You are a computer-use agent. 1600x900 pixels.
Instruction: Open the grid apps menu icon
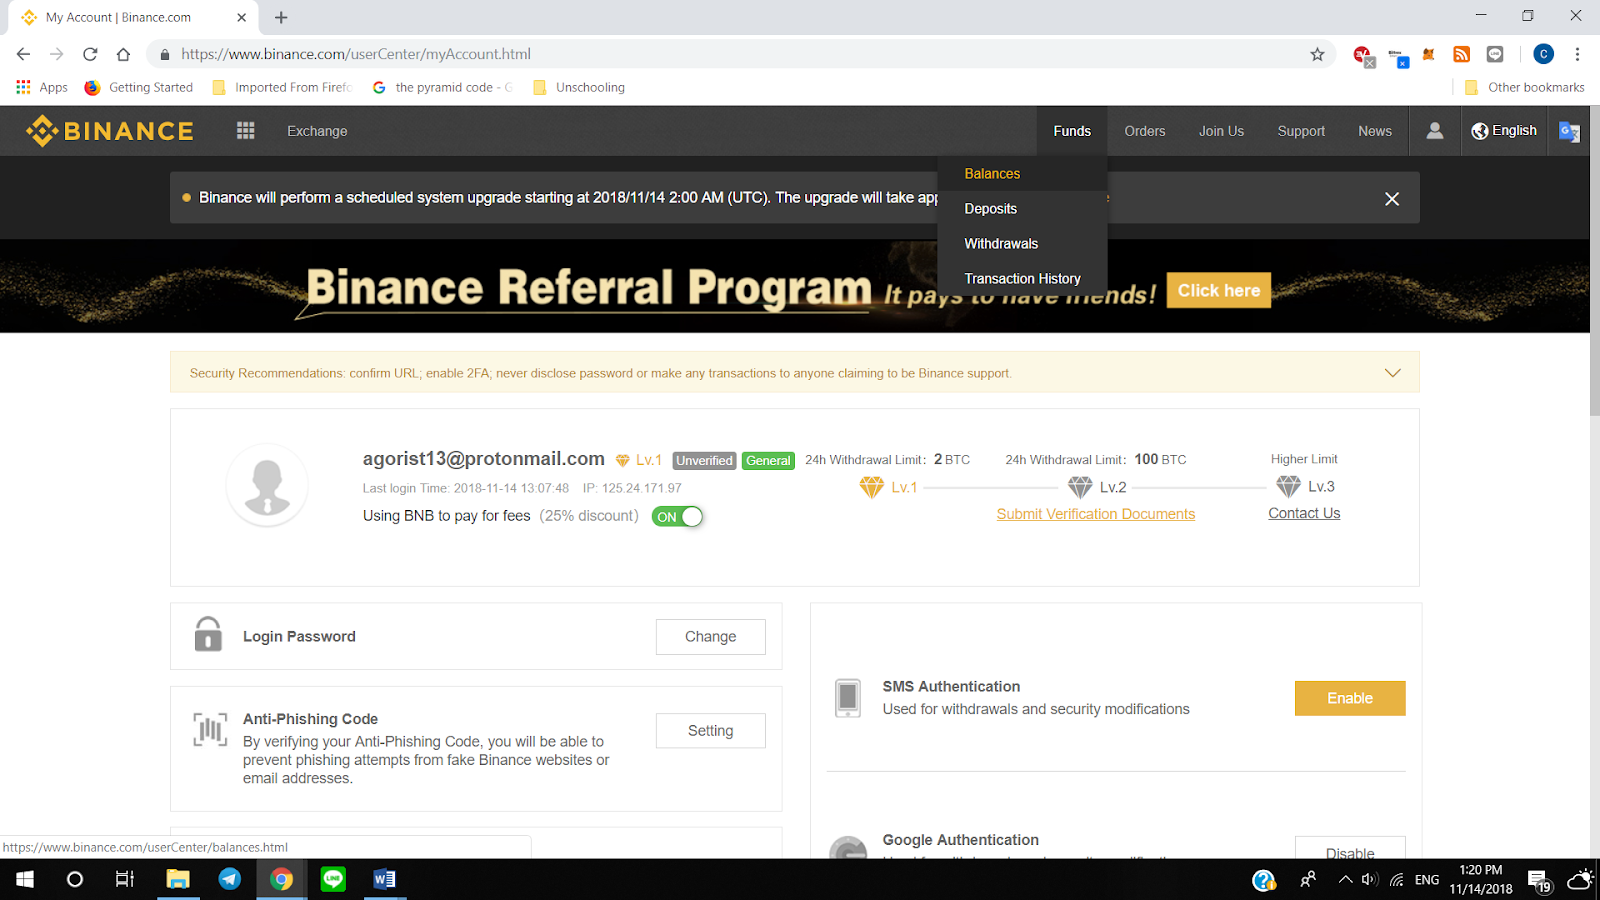(246, 131)
